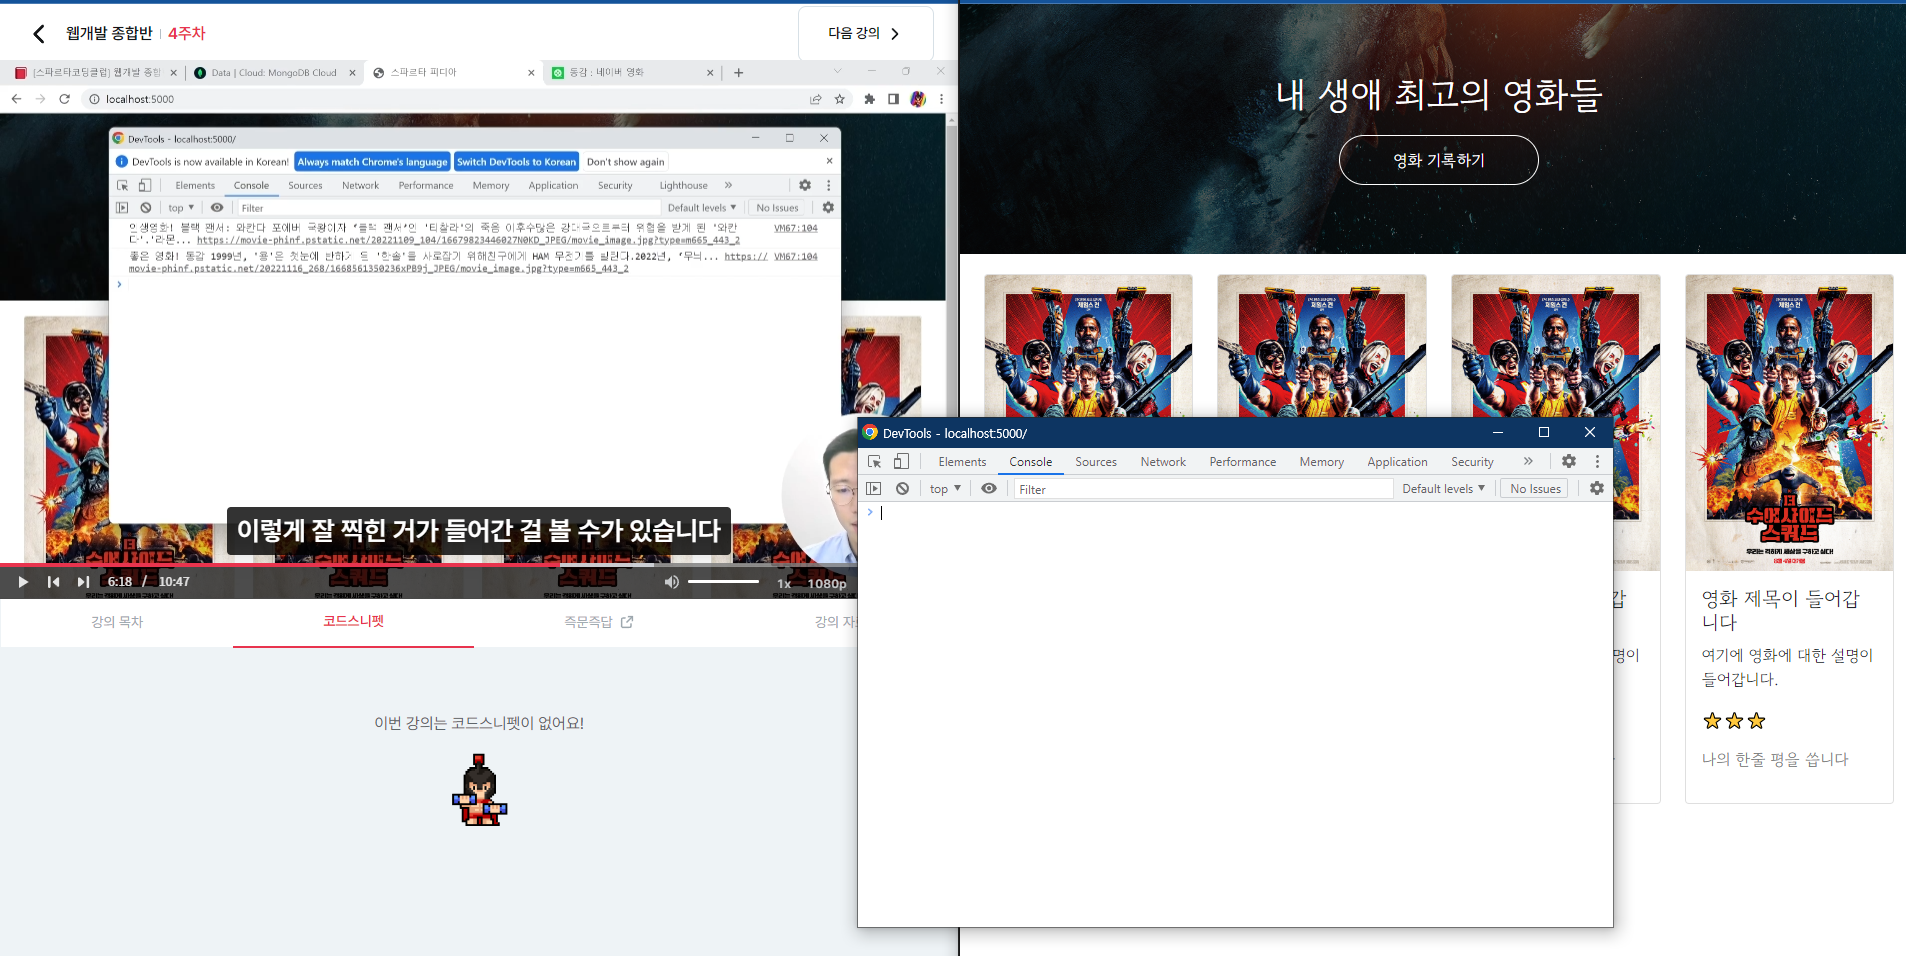Reload page icon in video browser

65,99
